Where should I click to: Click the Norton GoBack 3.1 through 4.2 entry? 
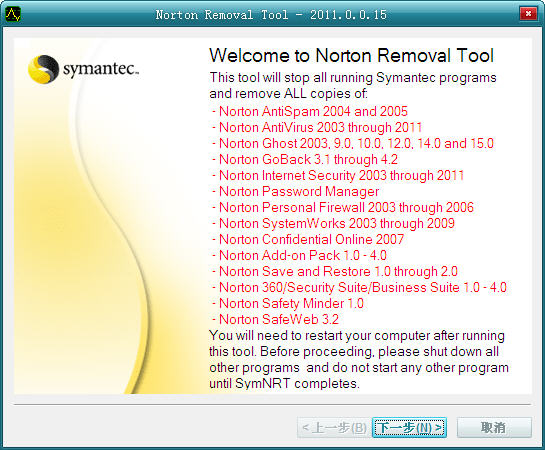(305, 159)
